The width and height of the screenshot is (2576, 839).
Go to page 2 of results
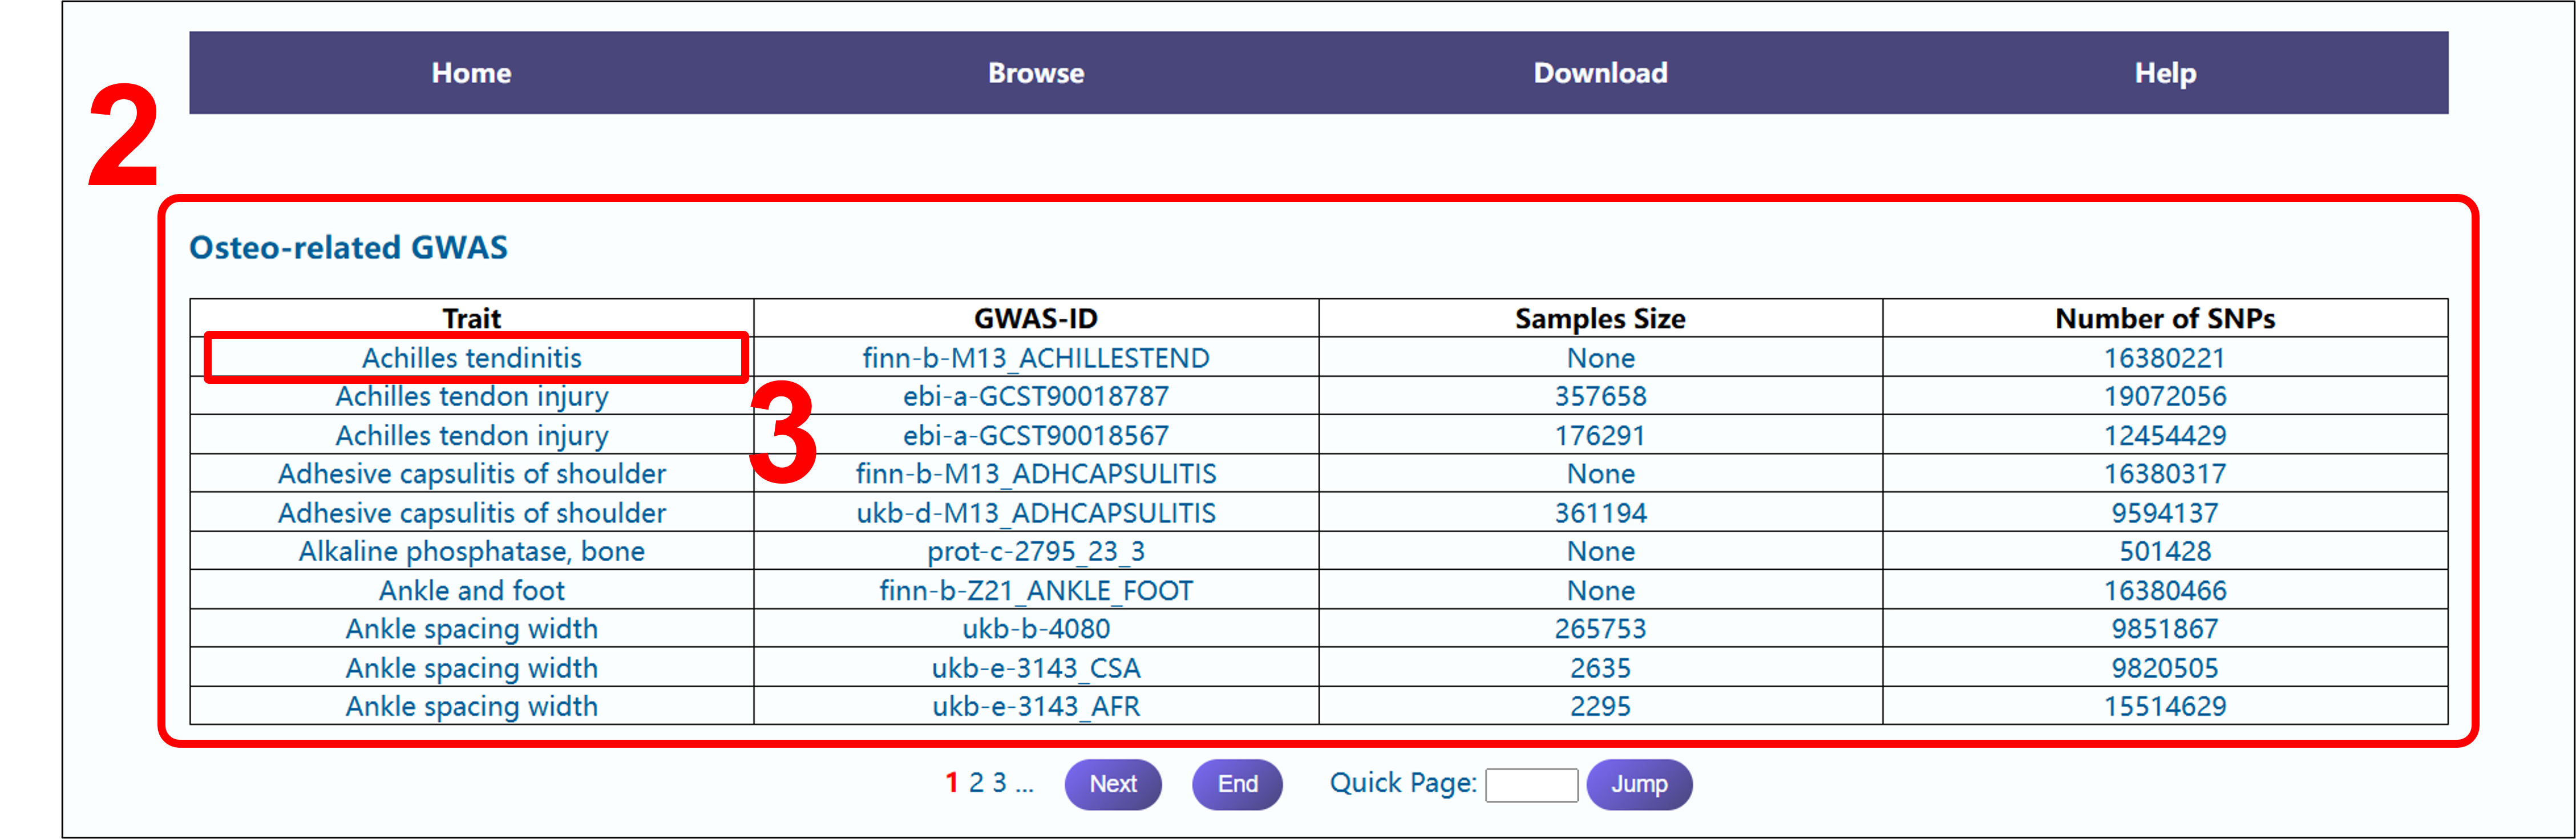click(x=976, y=783)
